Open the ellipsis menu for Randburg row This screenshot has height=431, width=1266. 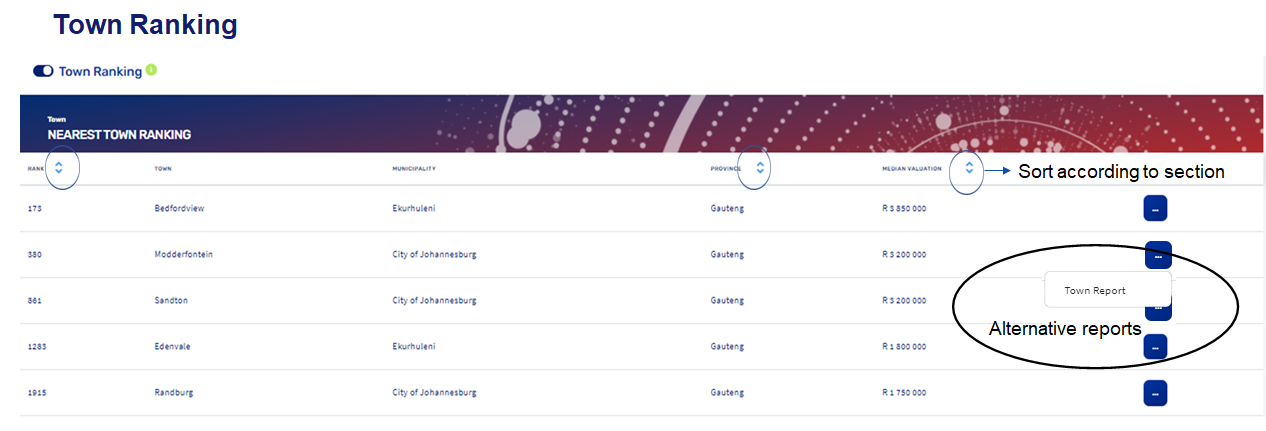(1155, 393)
